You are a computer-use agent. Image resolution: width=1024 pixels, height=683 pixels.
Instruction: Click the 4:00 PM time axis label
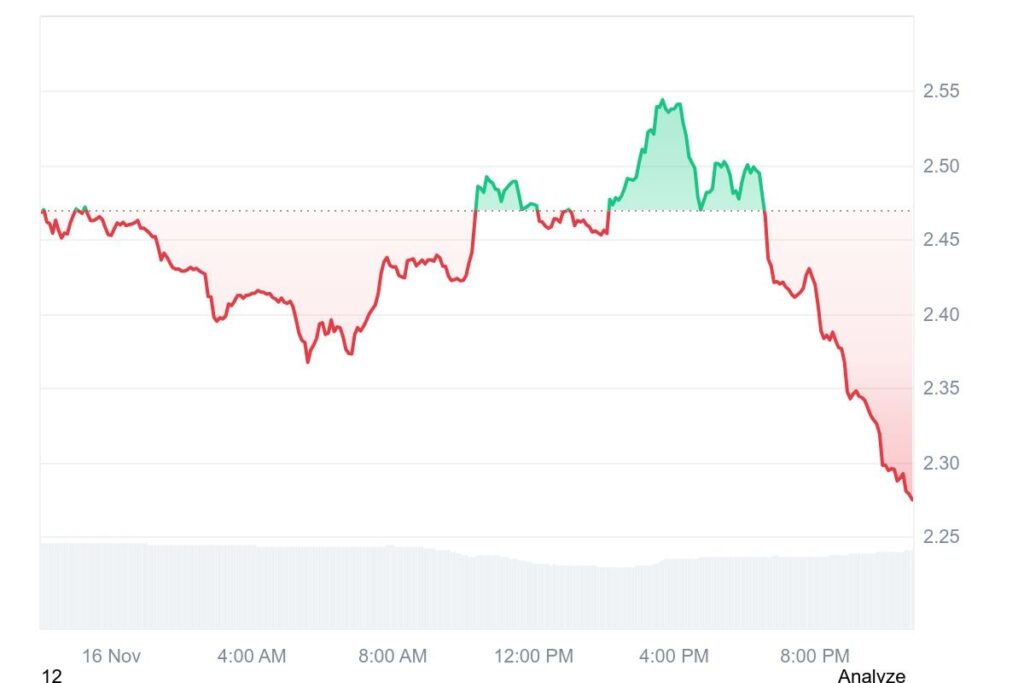[x=674, y=656]
